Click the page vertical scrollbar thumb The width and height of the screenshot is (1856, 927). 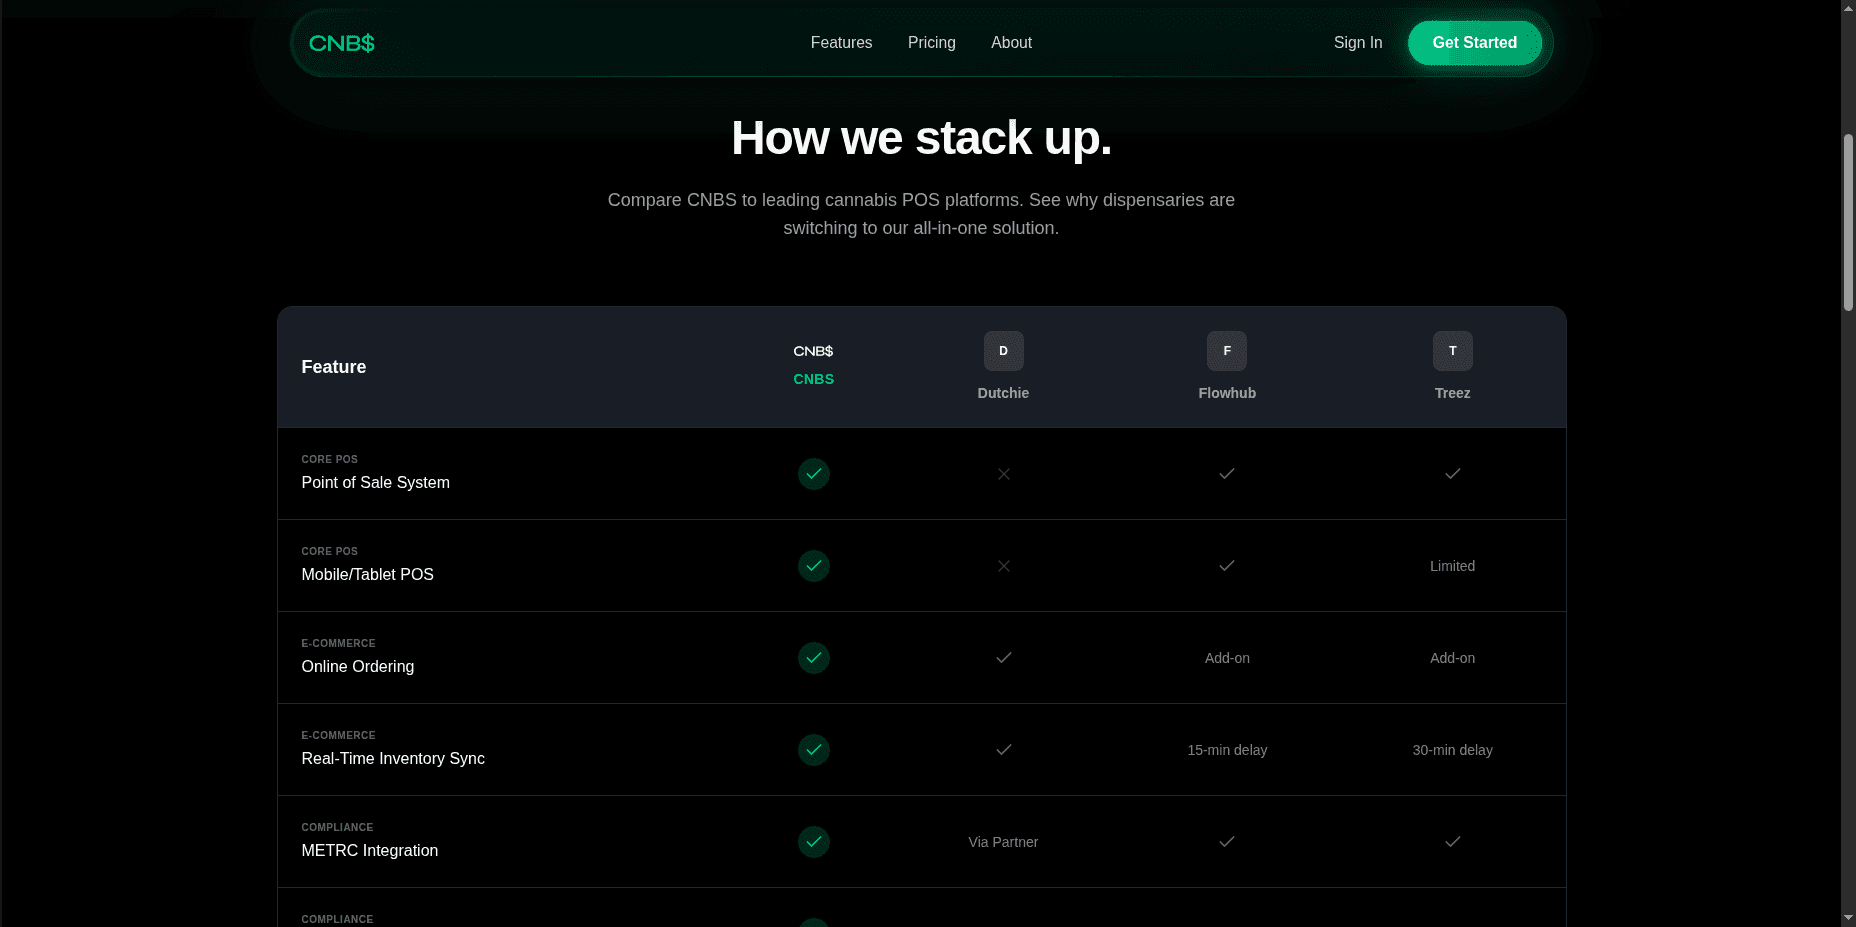click(1848, 222)
